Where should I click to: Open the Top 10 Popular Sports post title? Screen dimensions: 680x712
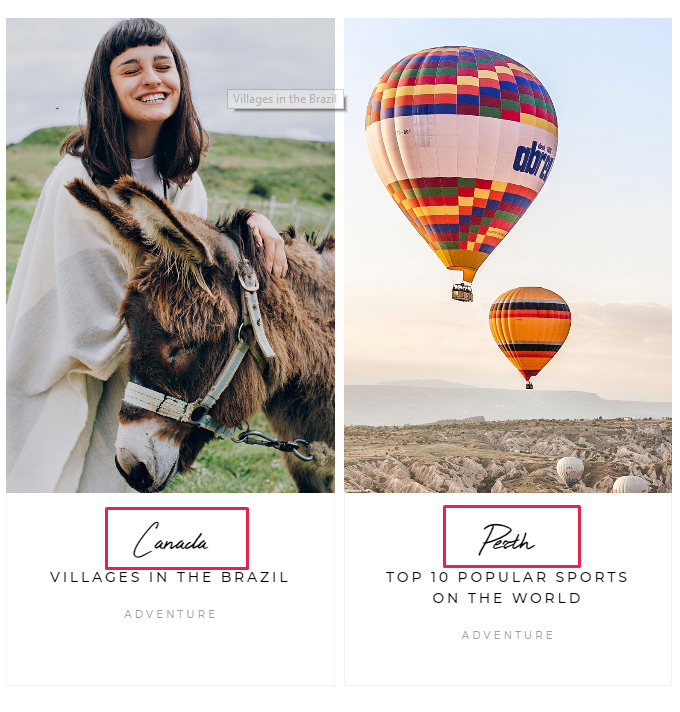pyautogui.click(x=507, y=588)
